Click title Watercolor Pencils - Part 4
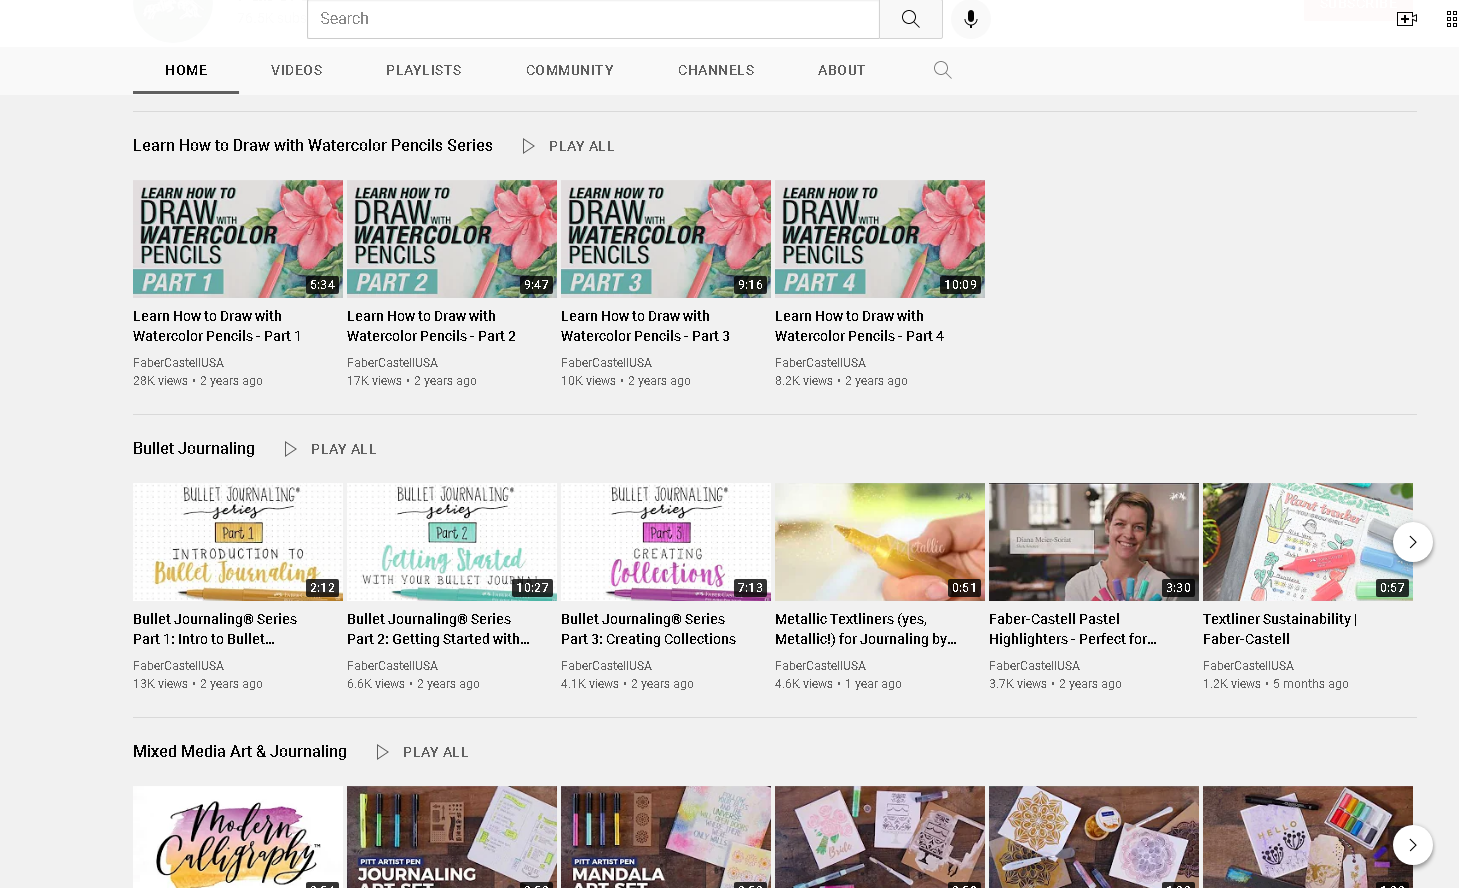1459x888 pixels. [x=859, y=326]
